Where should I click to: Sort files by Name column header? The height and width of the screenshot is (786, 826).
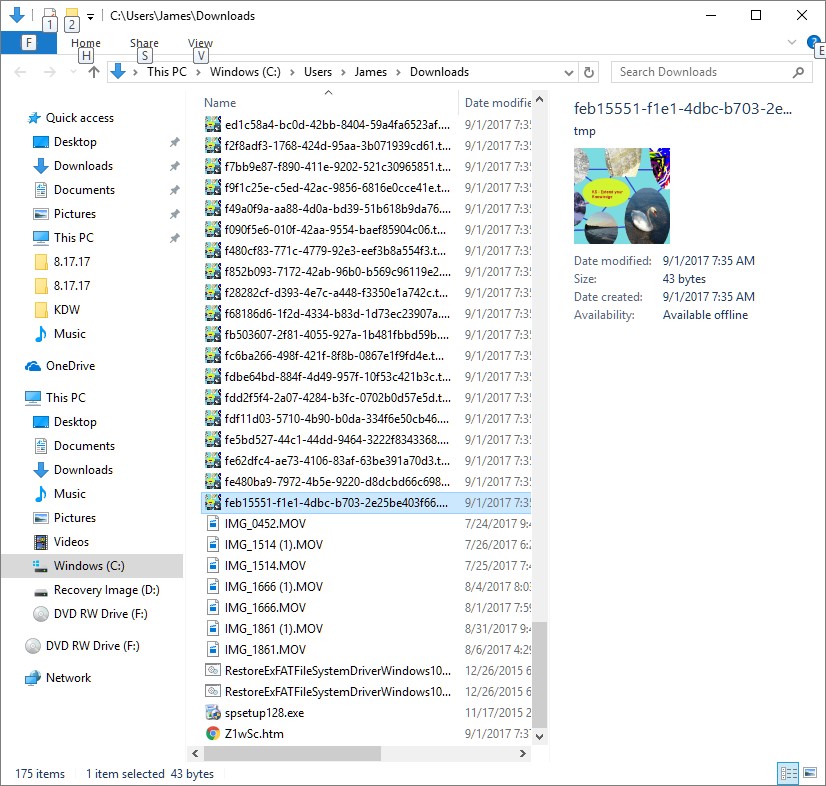[x=220, y=103]
